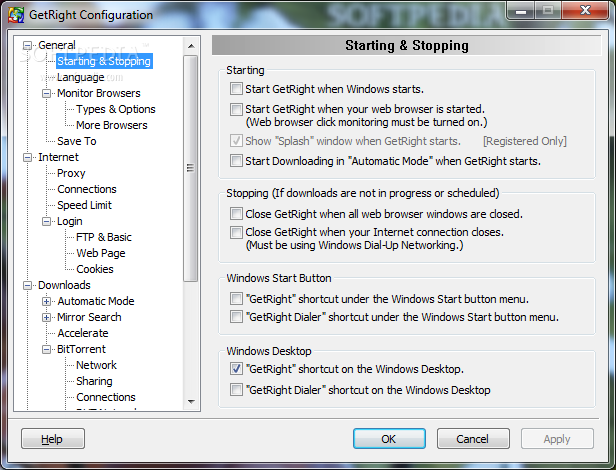This screenshot has height=470, width=616.
Task: Select Mirror Search in the tree
Action: (x=89, y=317)
